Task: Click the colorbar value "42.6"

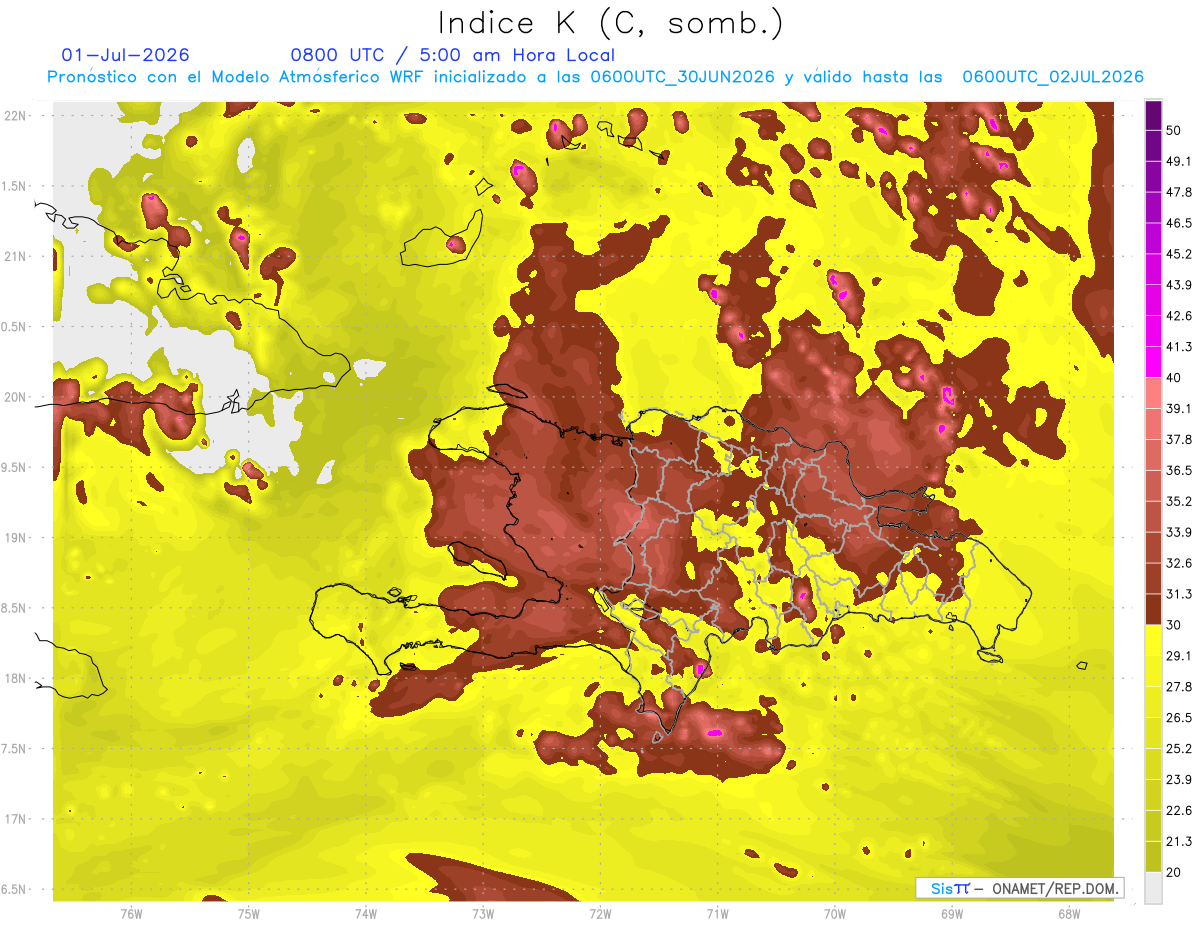Action: [1179, 316]
